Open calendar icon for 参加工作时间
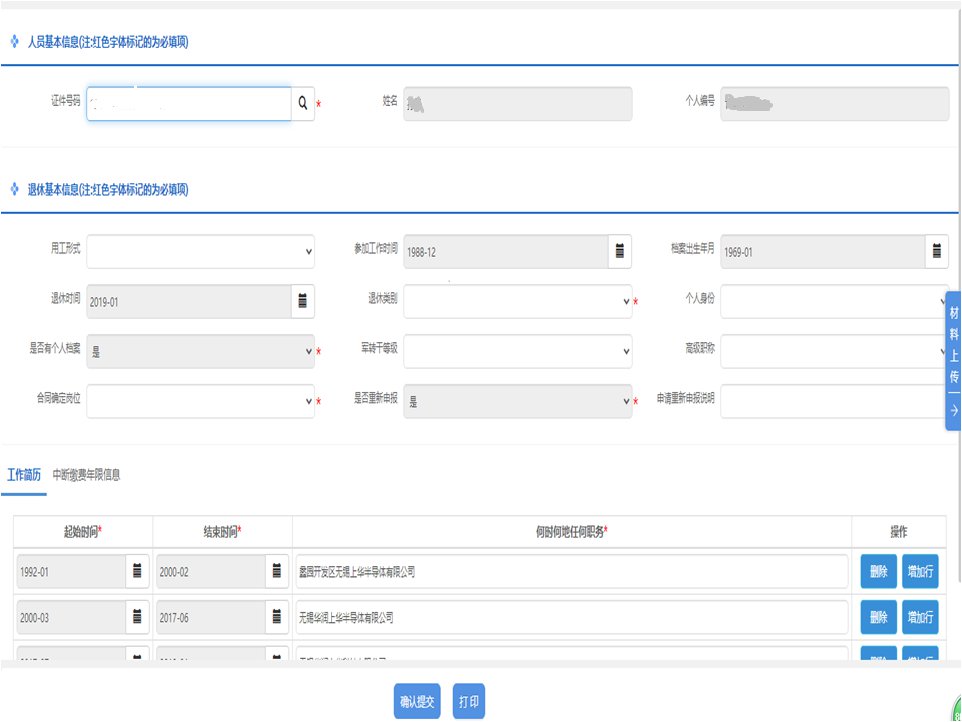 (620, 252)
